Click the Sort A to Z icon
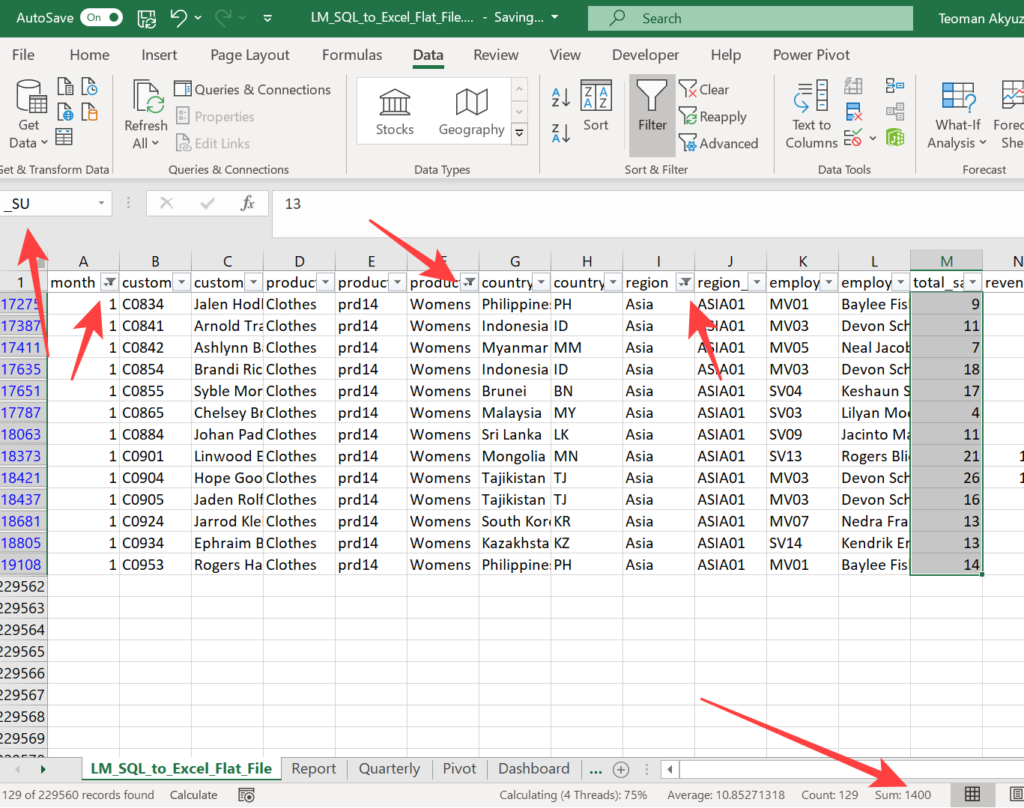This screenshot has width=1024, height=808. click(x=561, y=97)
